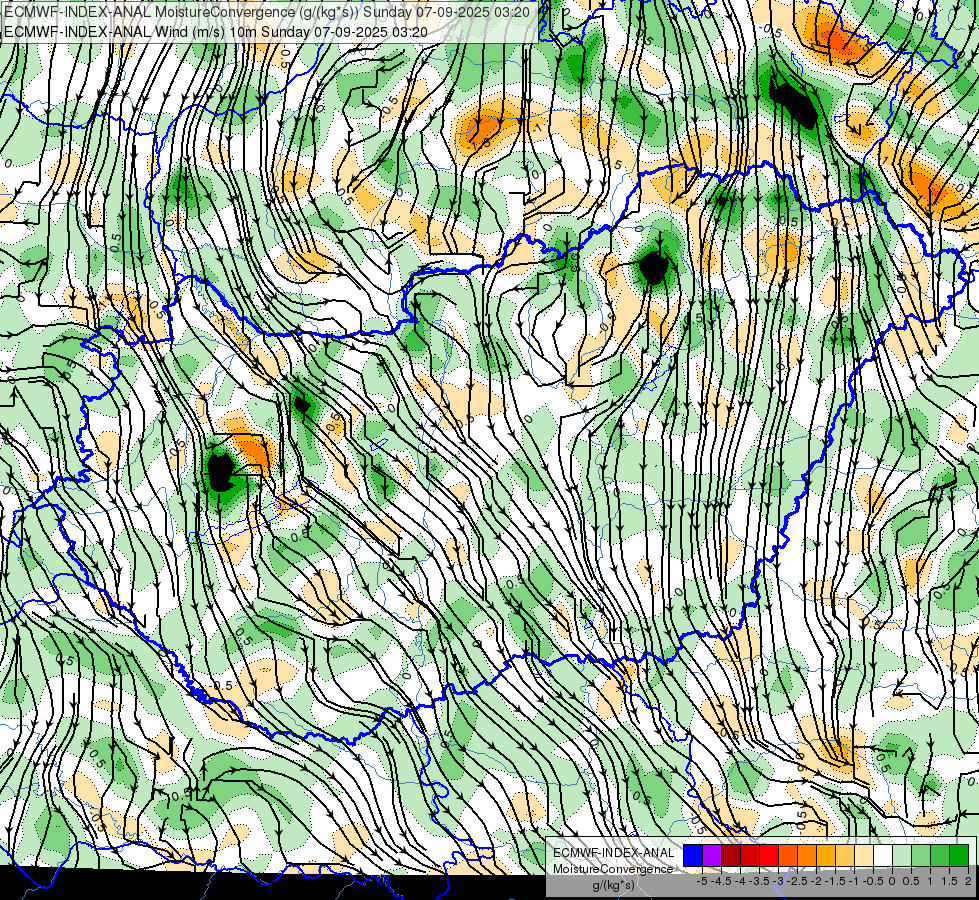Click the 1 tick label on legend
979x900 pixels.
(930, 881)
